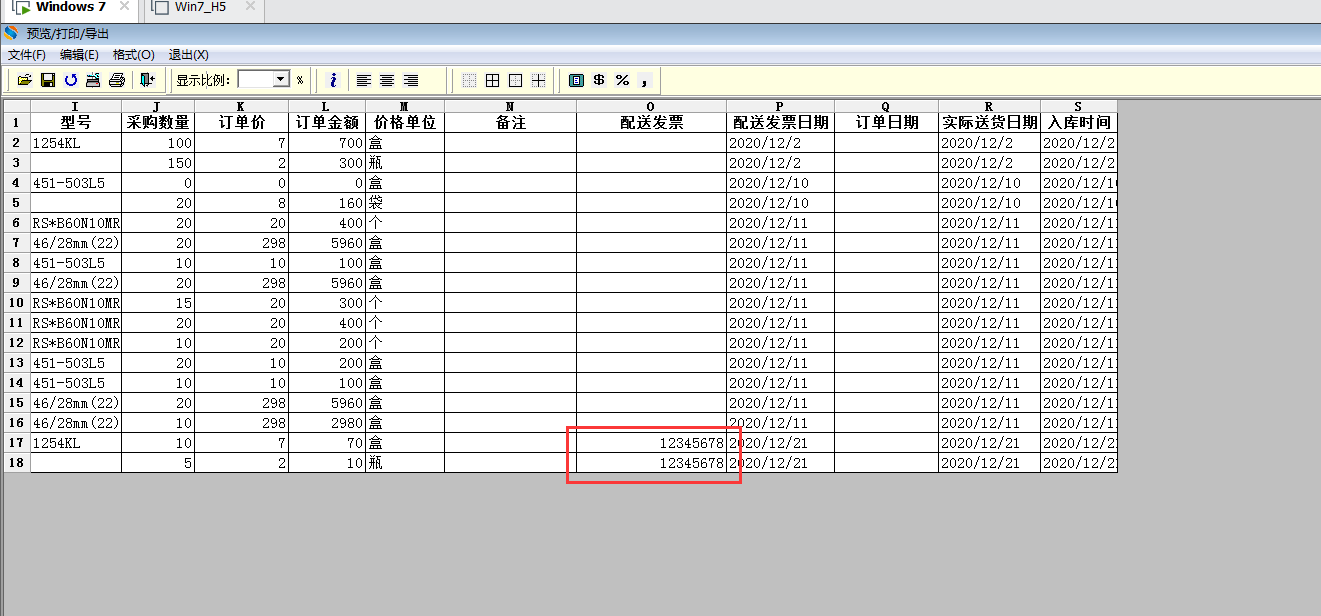
Task: Select row header 2
Action: 16,143
